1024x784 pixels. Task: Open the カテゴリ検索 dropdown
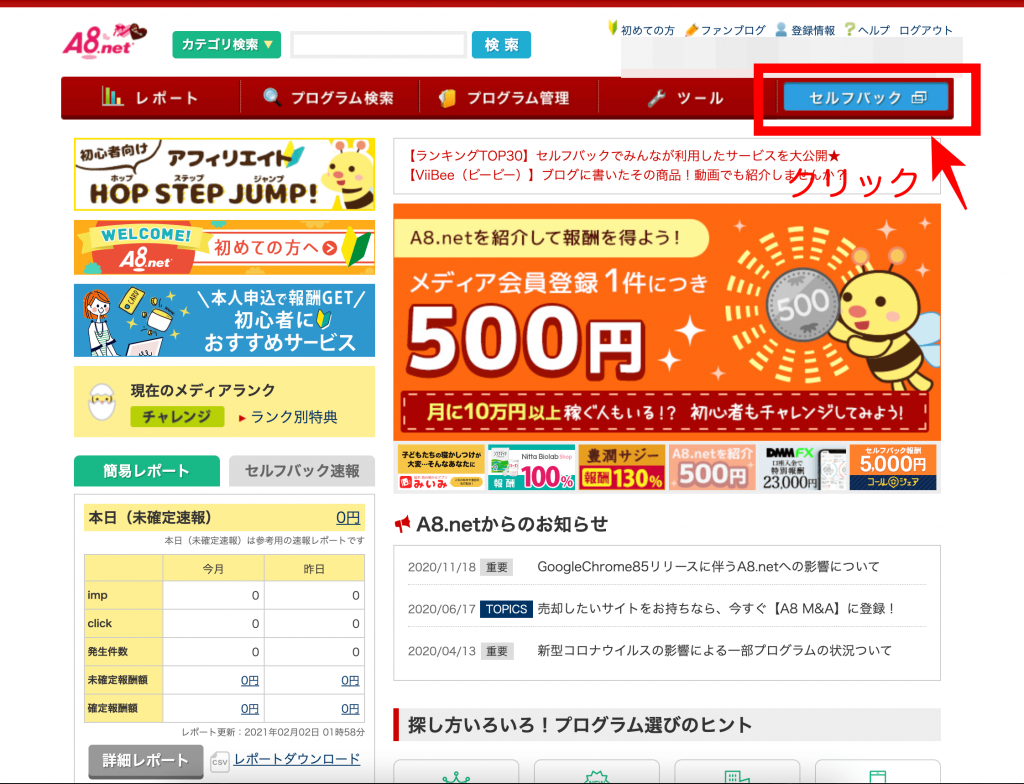coord(225,45)
